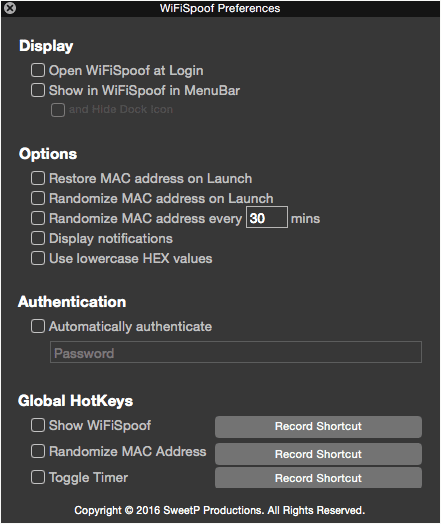The width and height of the screenshot is (441, 524).
Task: Click the mins label after interval field
Action: click(305, 219)
